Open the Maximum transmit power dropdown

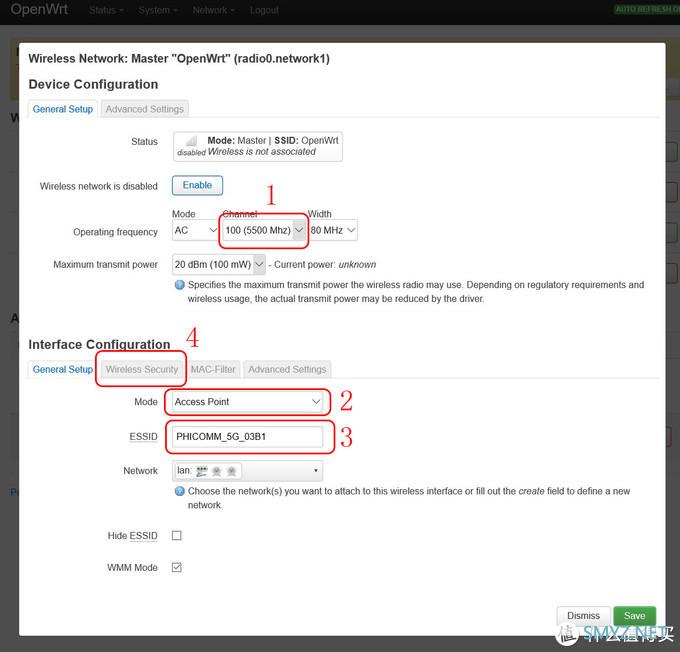point(219,265)
